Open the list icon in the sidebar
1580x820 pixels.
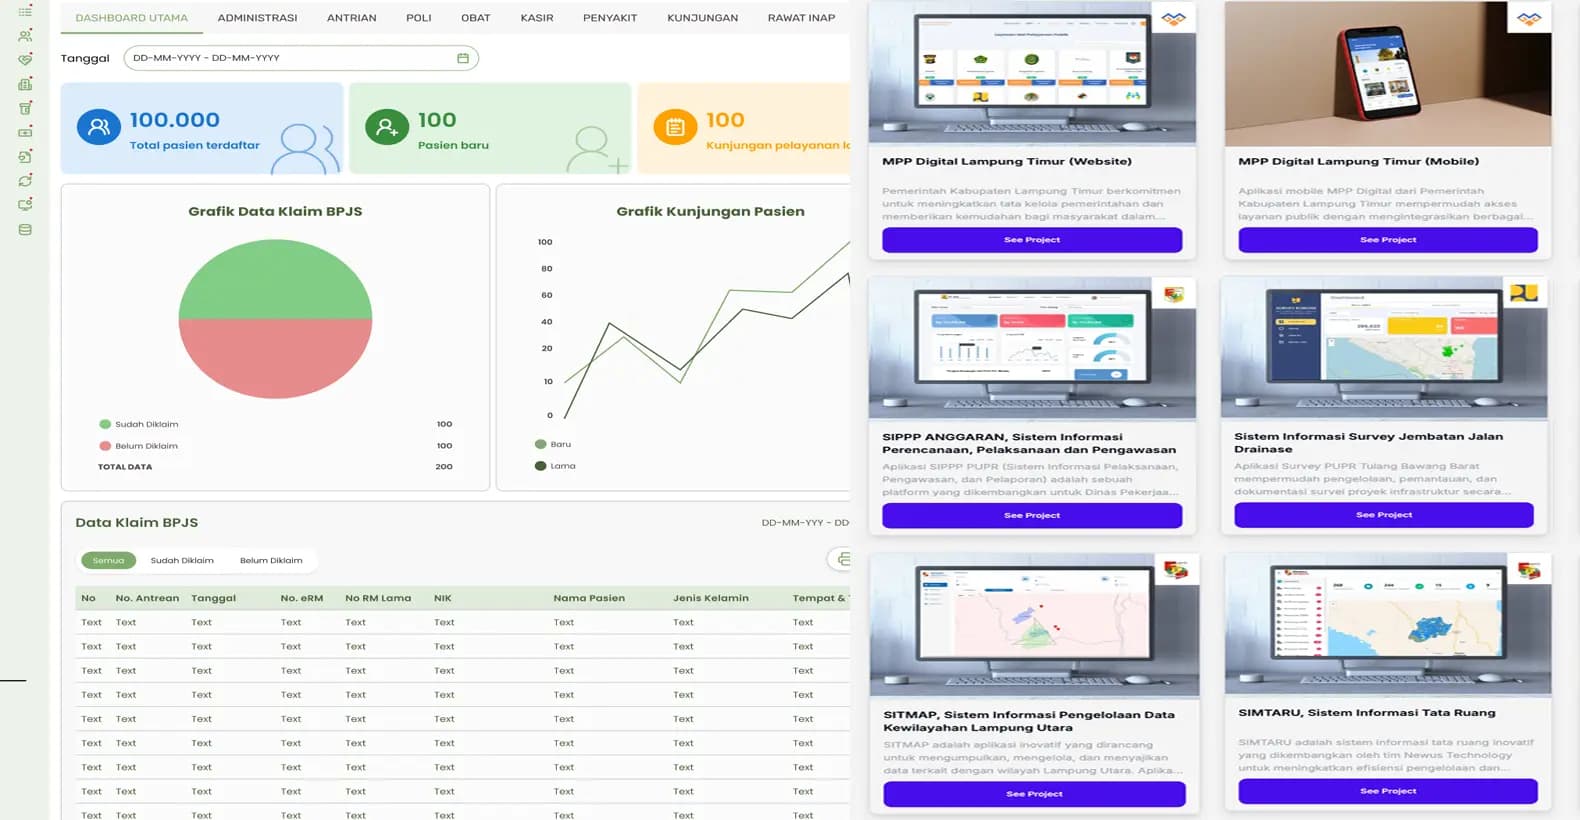coord(25,11)
